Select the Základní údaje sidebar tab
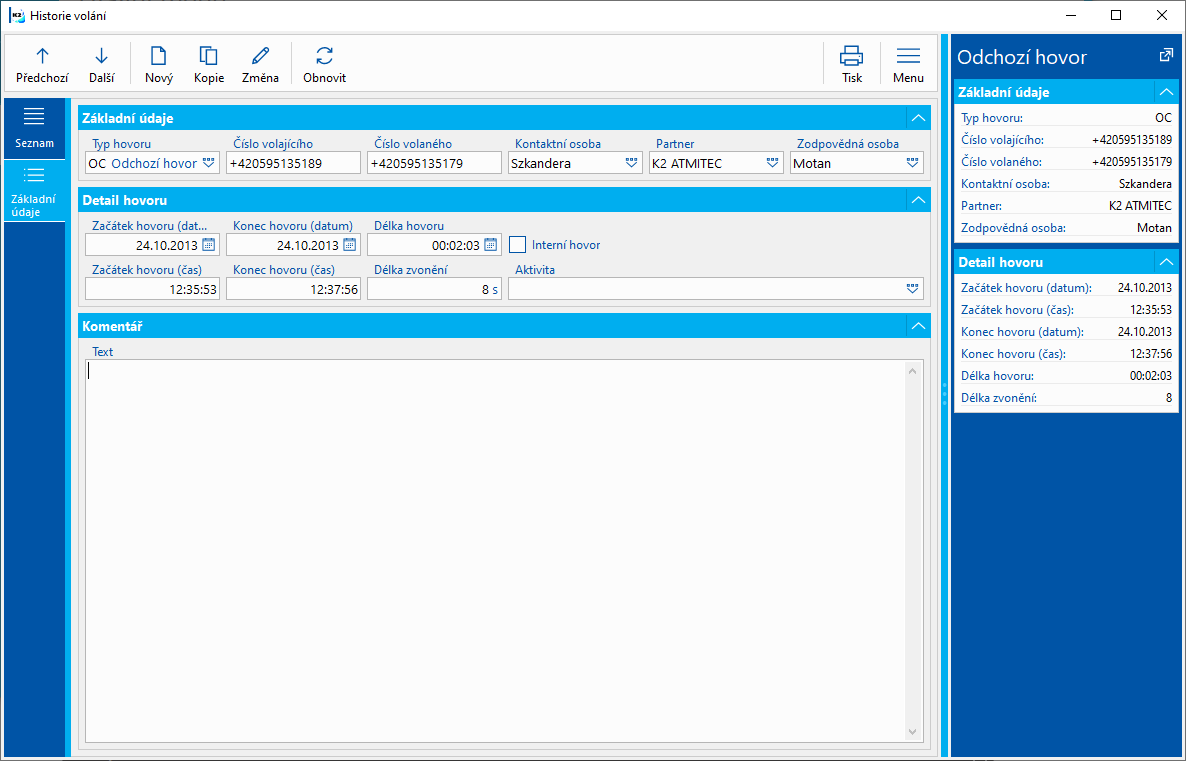 34,190
